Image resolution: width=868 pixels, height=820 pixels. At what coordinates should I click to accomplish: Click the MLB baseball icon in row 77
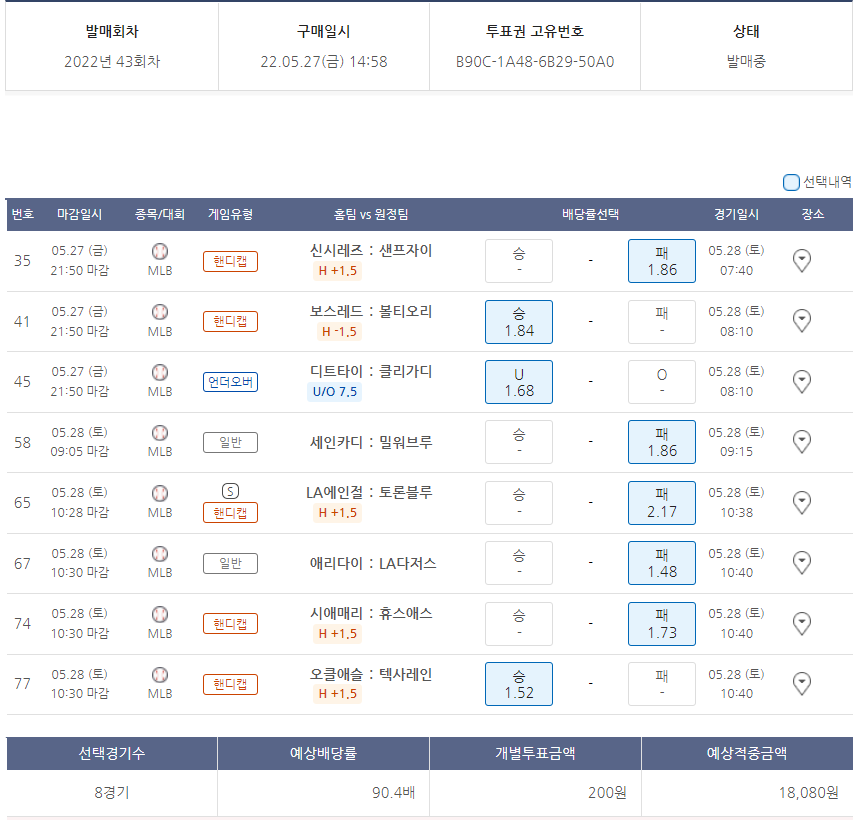click(160, 674)
